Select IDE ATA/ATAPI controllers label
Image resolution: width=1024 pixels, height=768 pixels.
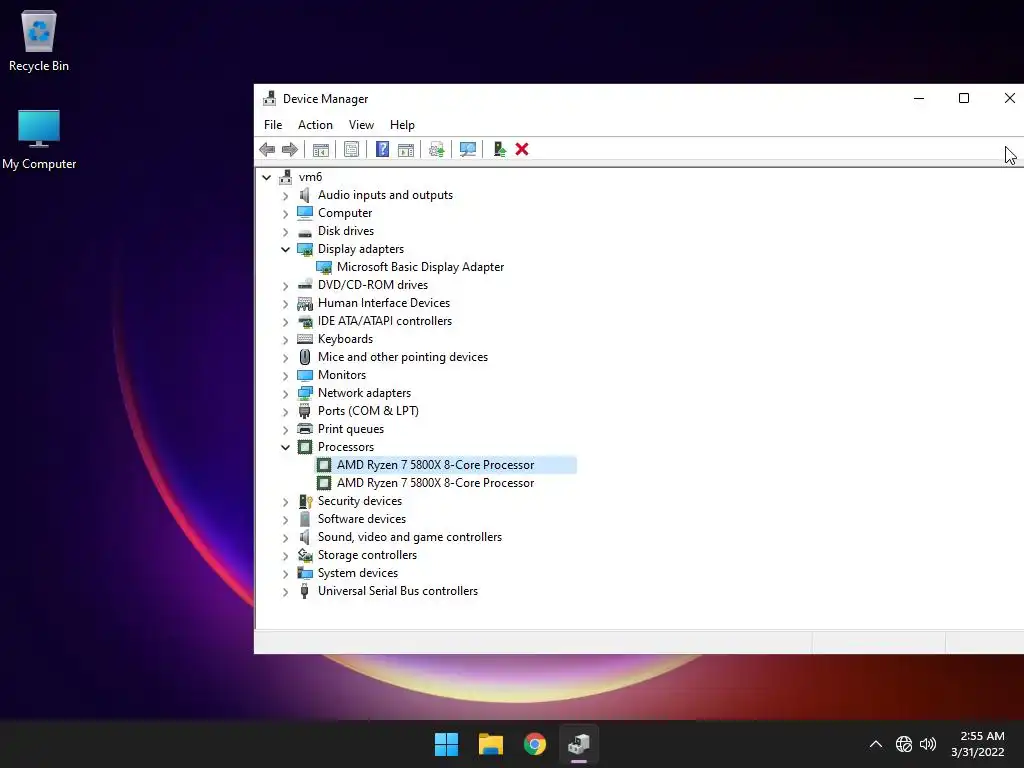385,321
